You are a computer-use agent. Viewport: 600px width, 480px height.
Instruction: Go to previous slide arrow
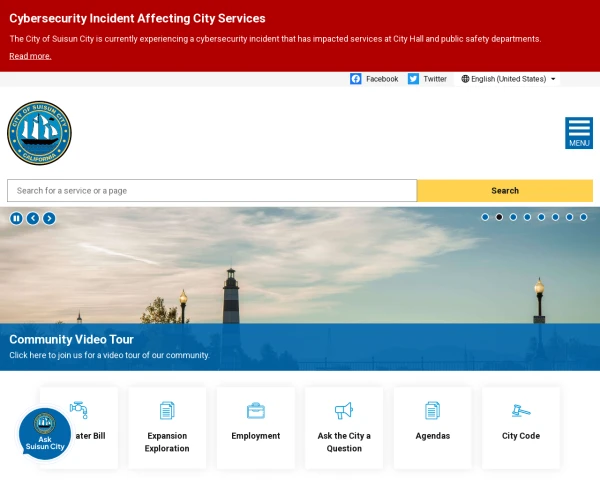click(x=33, y=218)
